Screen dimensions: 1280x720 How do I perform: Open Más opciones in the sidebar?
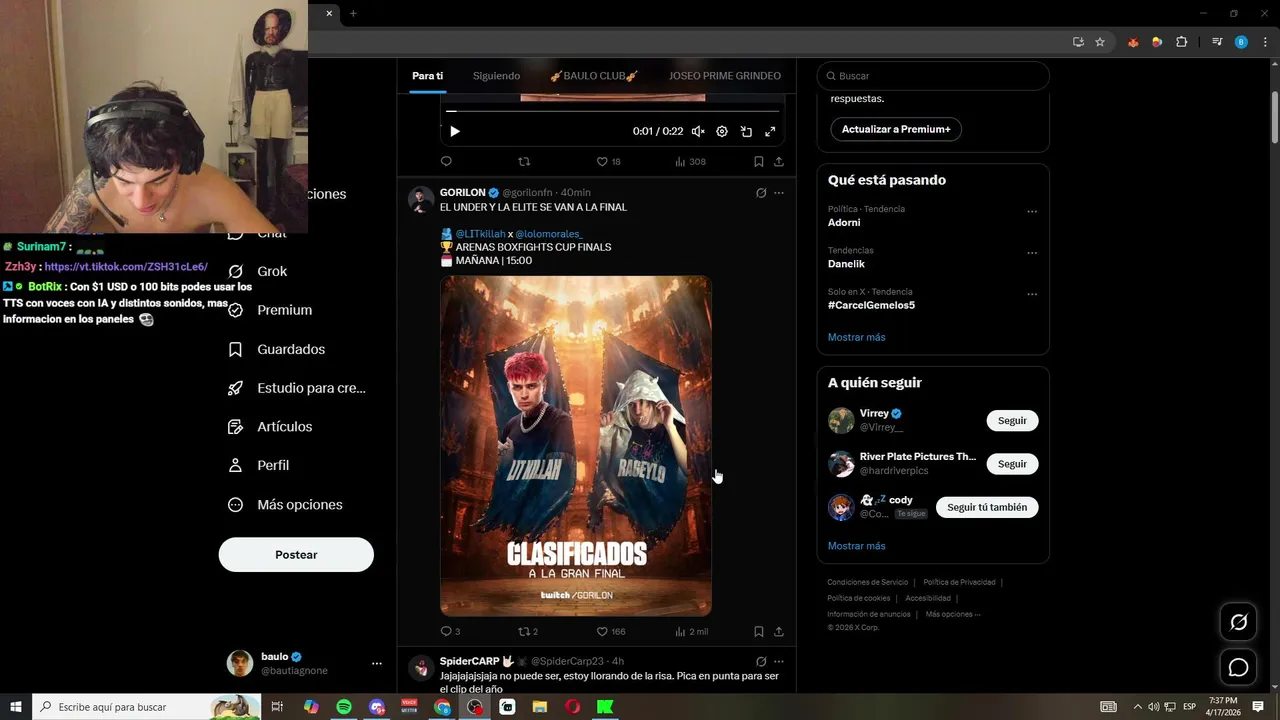tap(285, 505)
